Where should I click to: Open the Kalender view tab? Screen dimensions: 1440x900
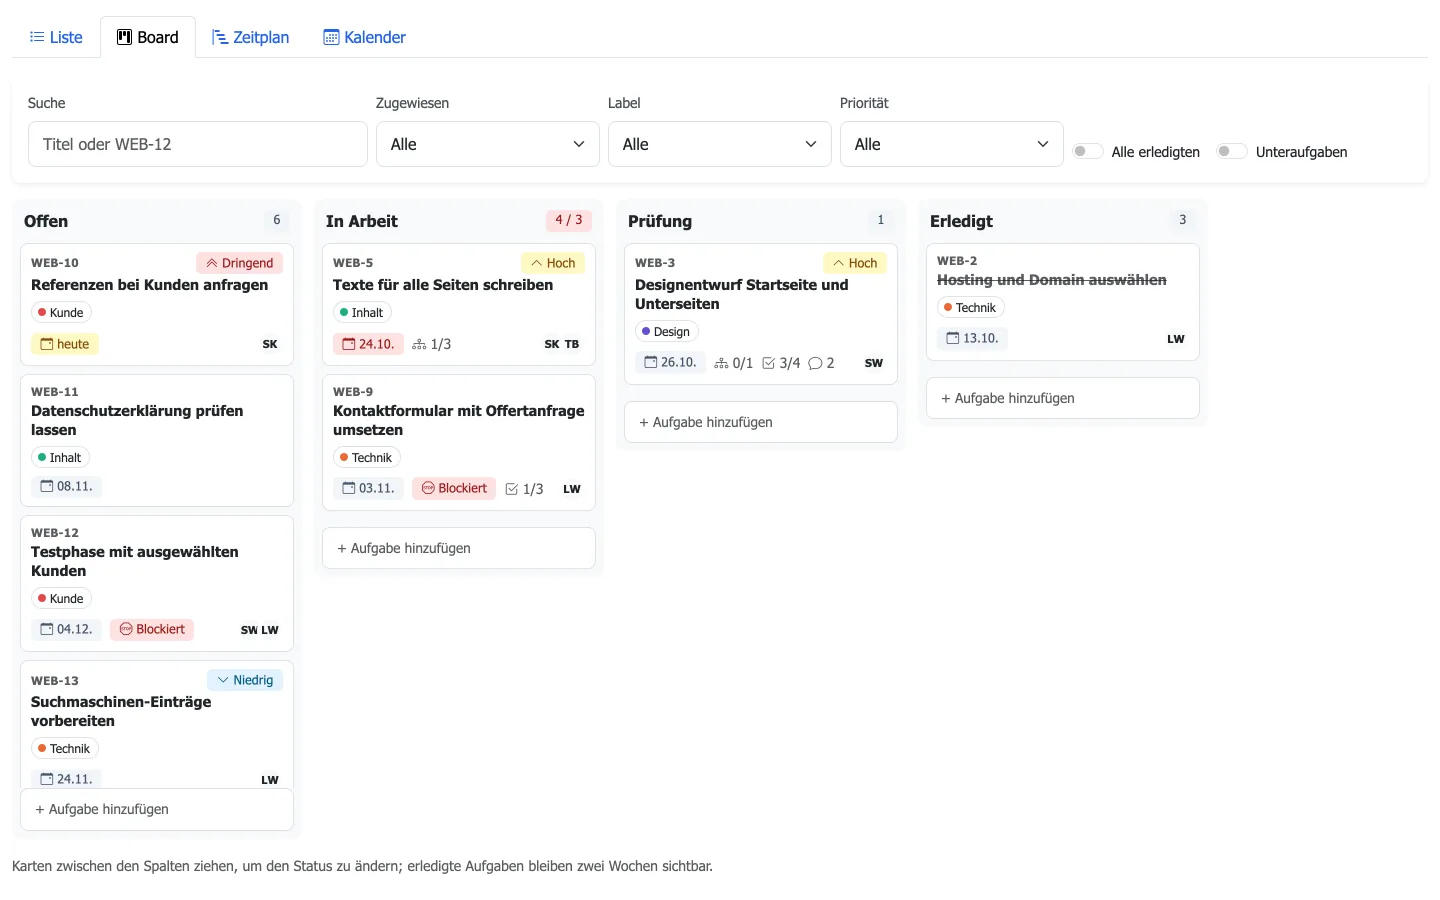tap(364, 37)
